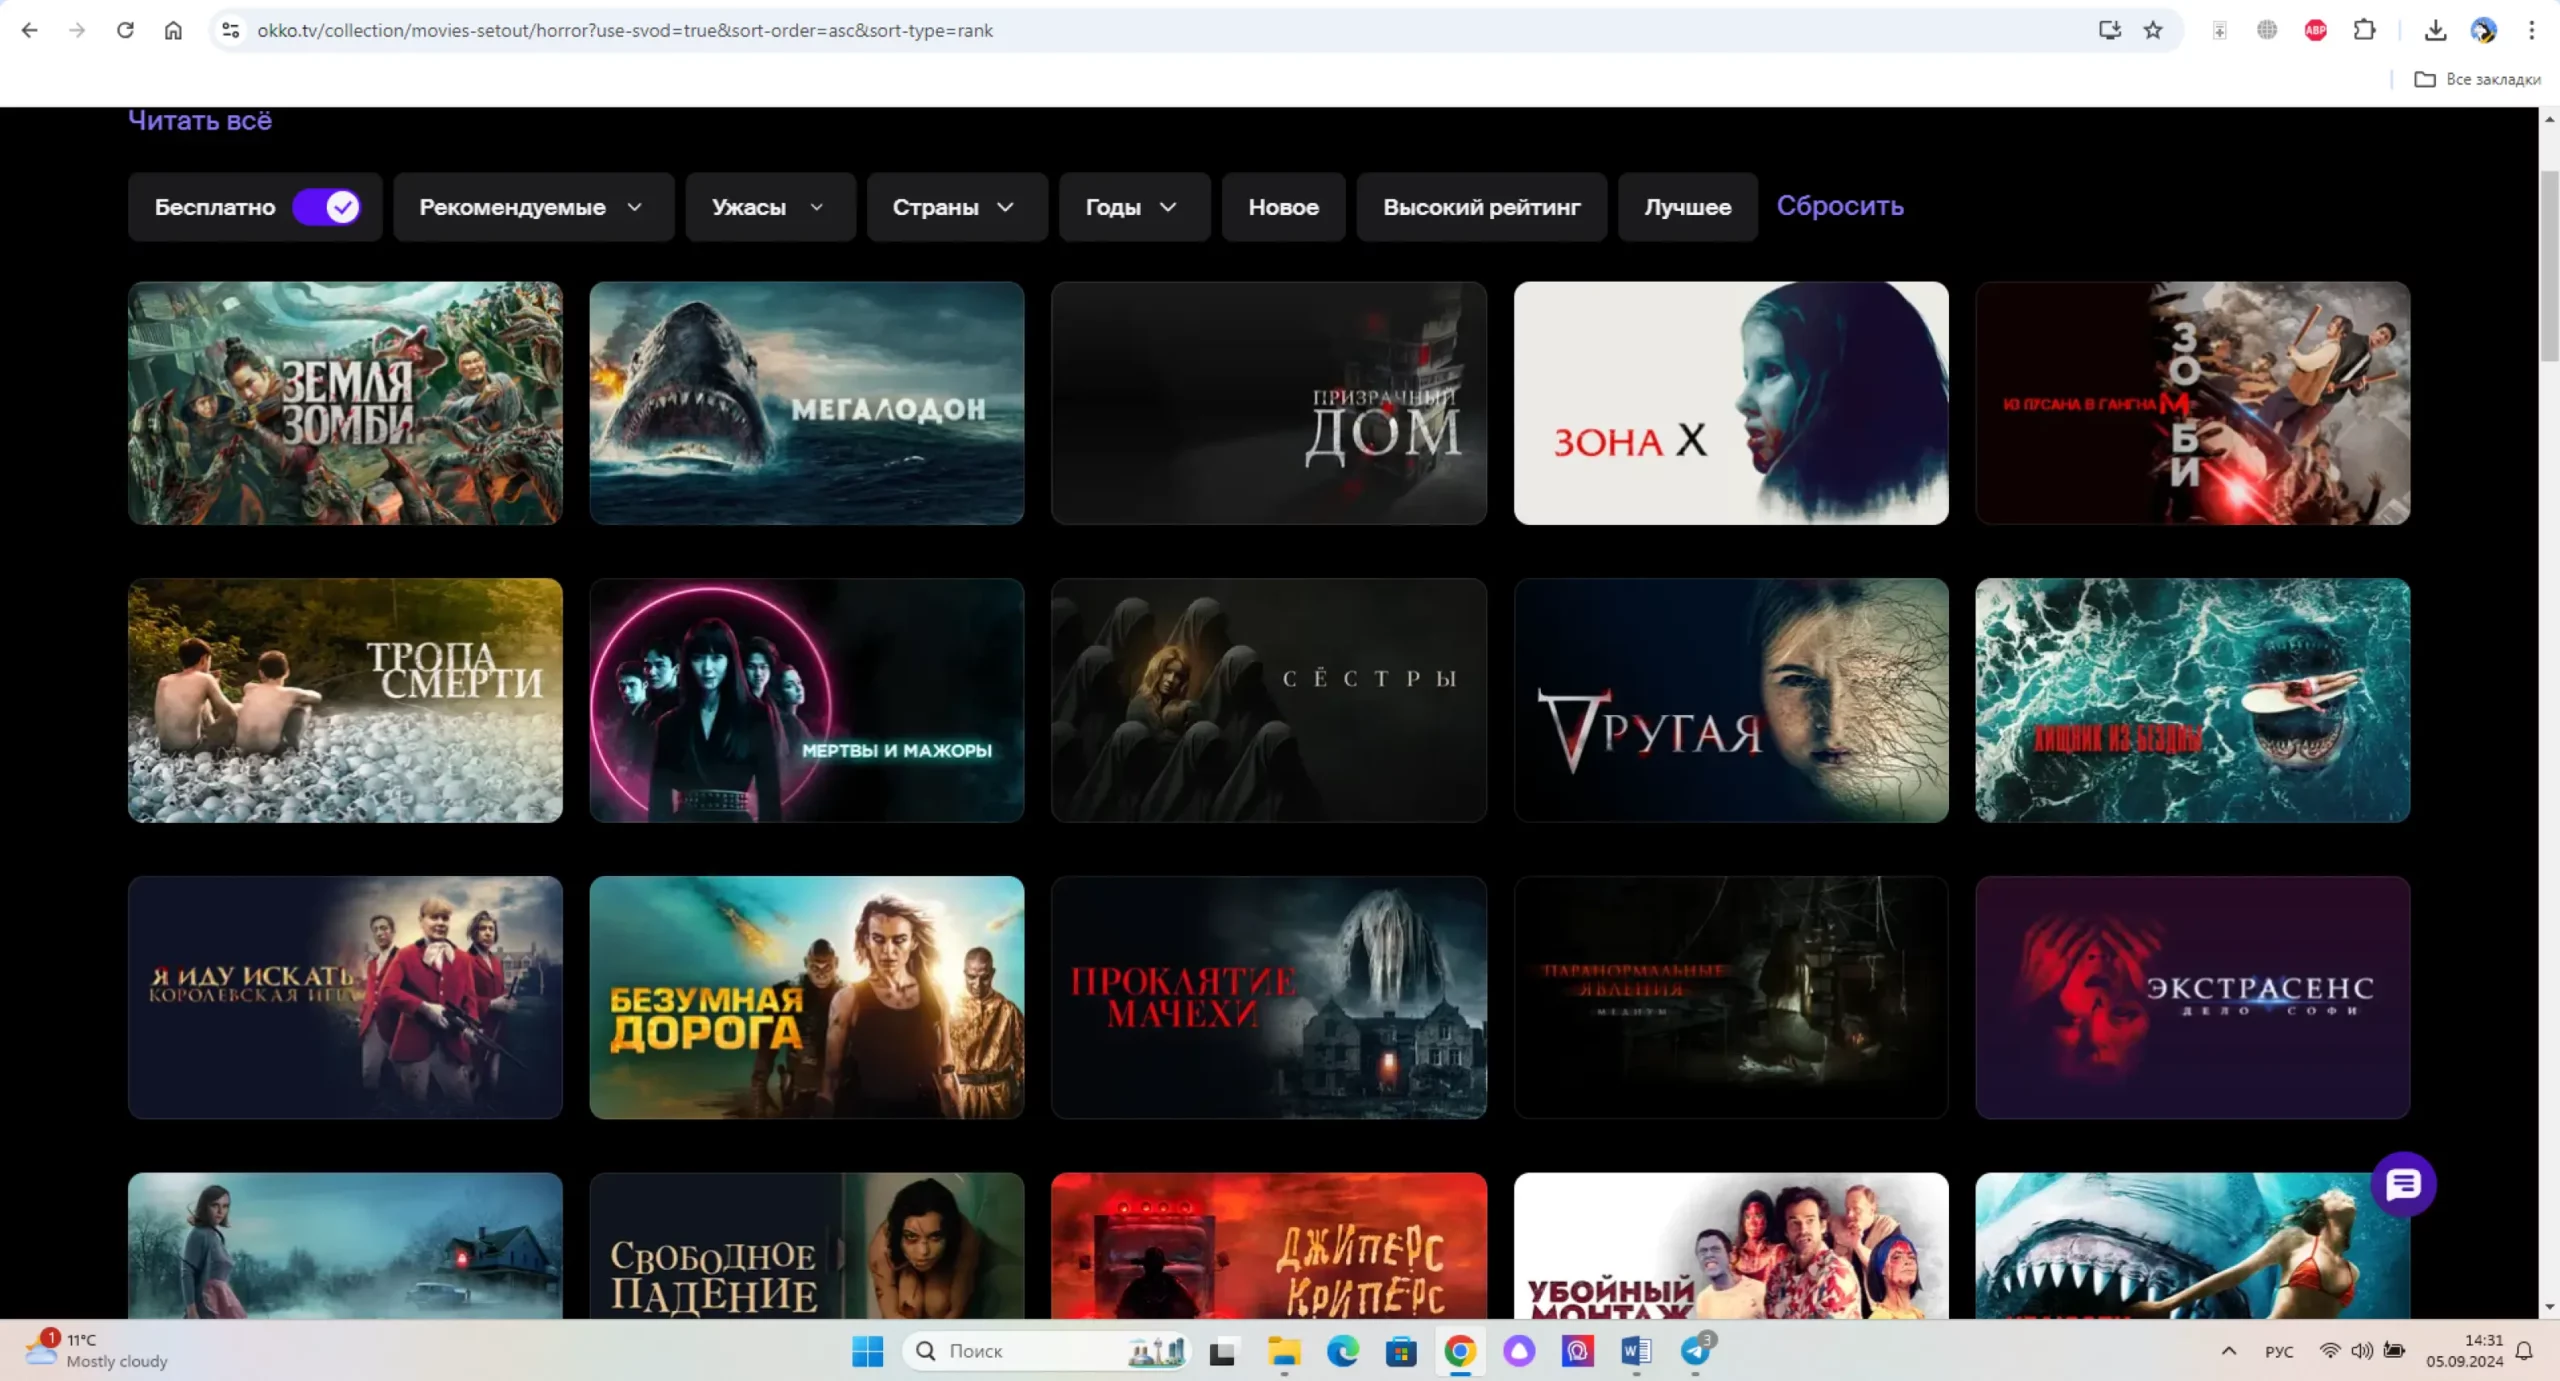Open the chat support bubble icon

point(2403,1184)
